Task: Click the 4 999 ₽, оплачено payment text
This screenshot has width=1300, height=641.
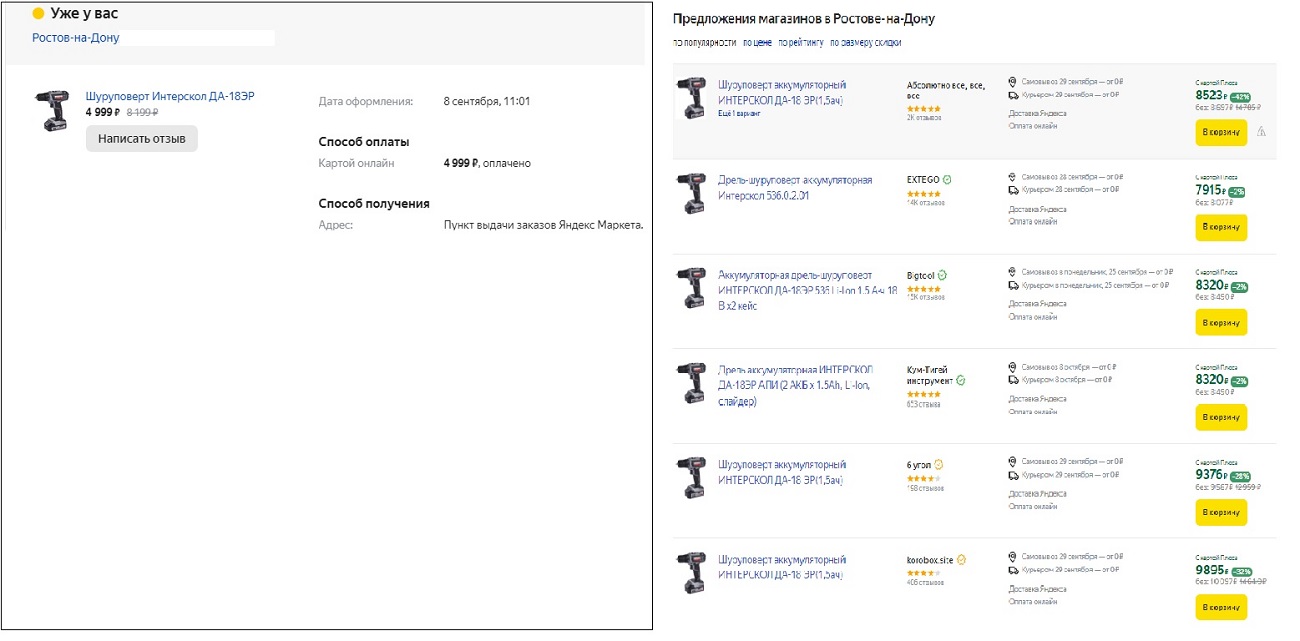Action: [x=487, y=163]
